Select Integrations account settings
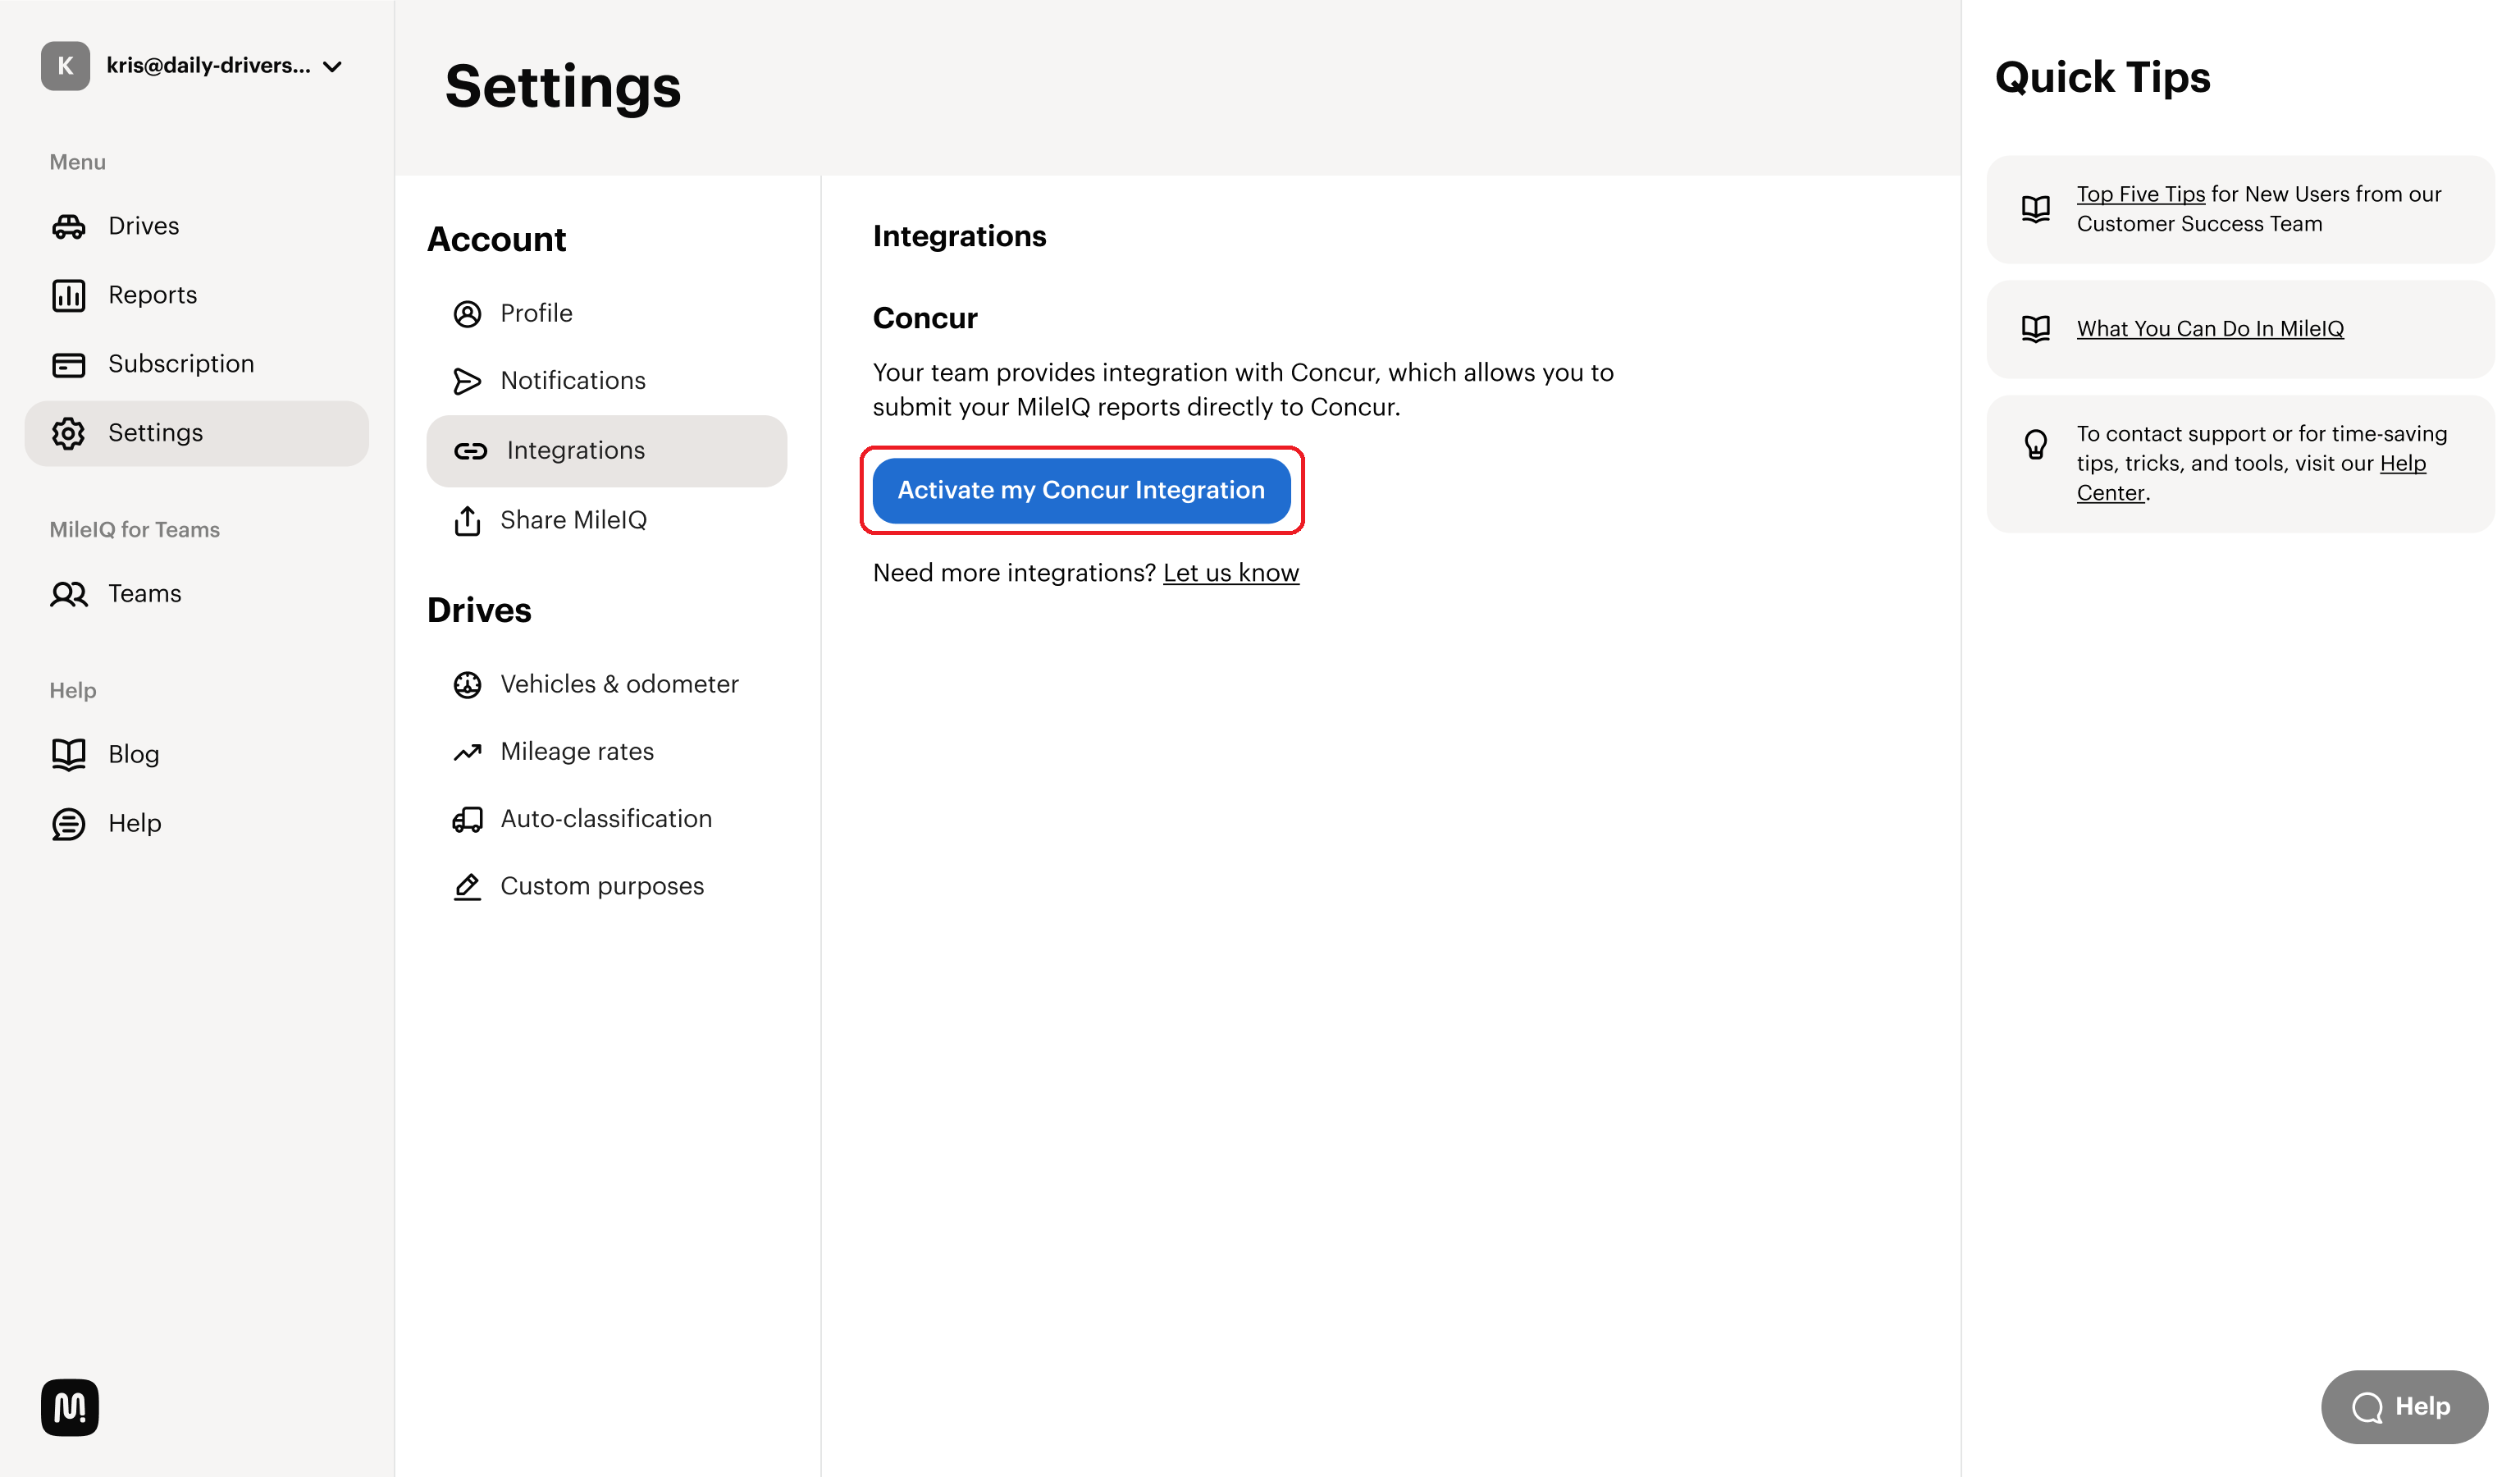Viewport: 2520px width, 1477px height. pos(606,451)
